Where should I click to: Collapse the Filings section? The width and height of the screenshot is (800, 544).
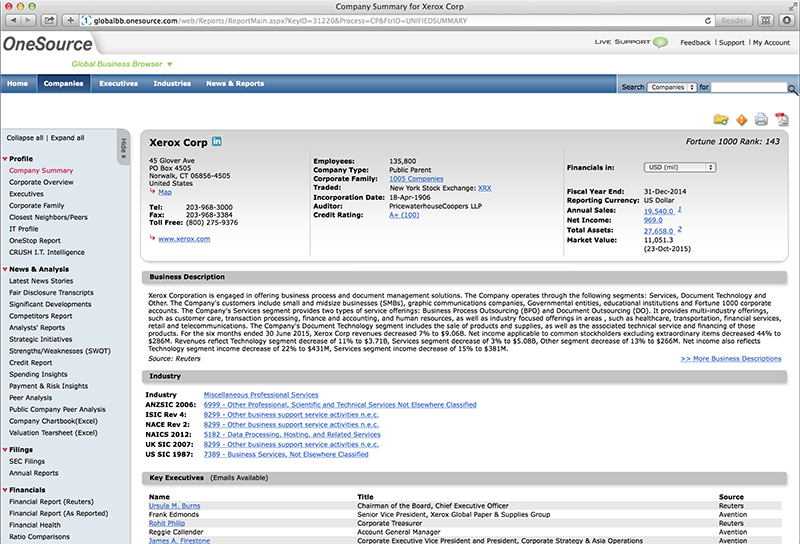(5, 450)
